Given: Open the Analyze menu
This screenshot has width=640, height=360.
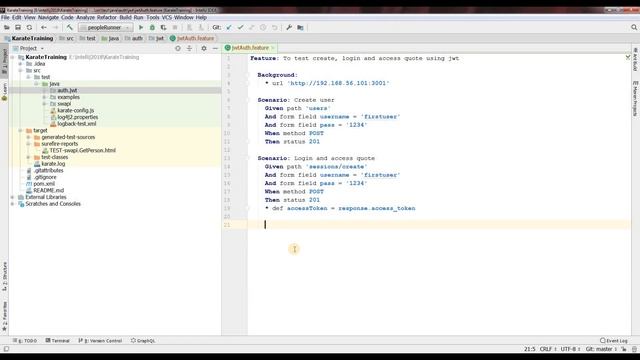Looking at the screenshot, I should pos(85,18).
